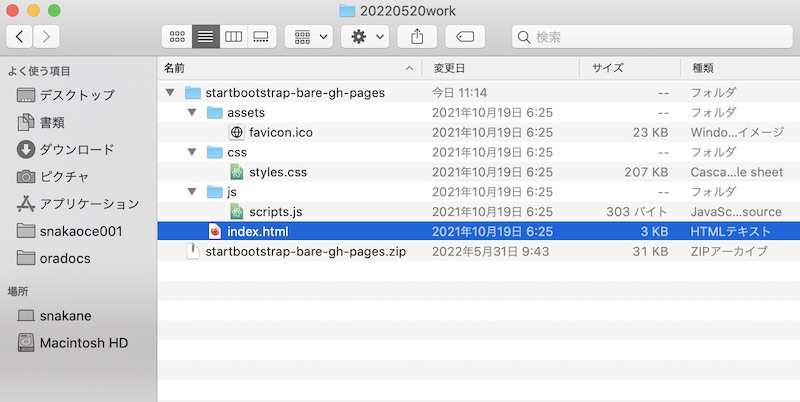Open the favicon.ico file icon
The image size is (800, 402).
[236, 132]
